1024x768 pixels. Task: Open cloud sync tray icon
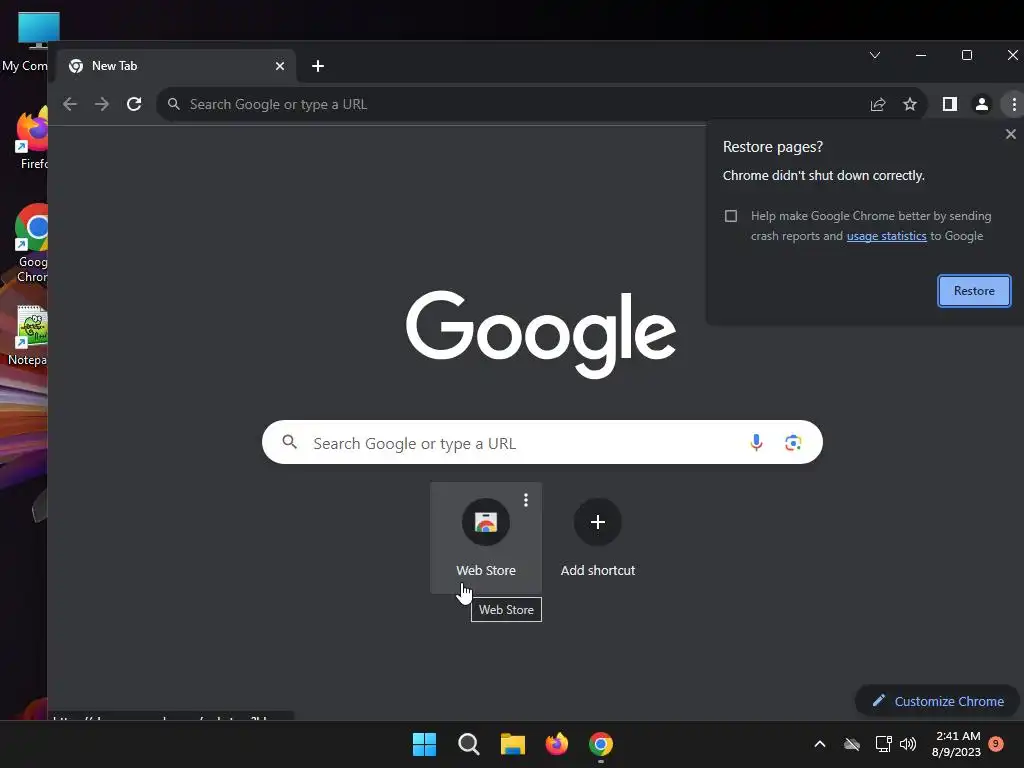click(x=852, y=744)
